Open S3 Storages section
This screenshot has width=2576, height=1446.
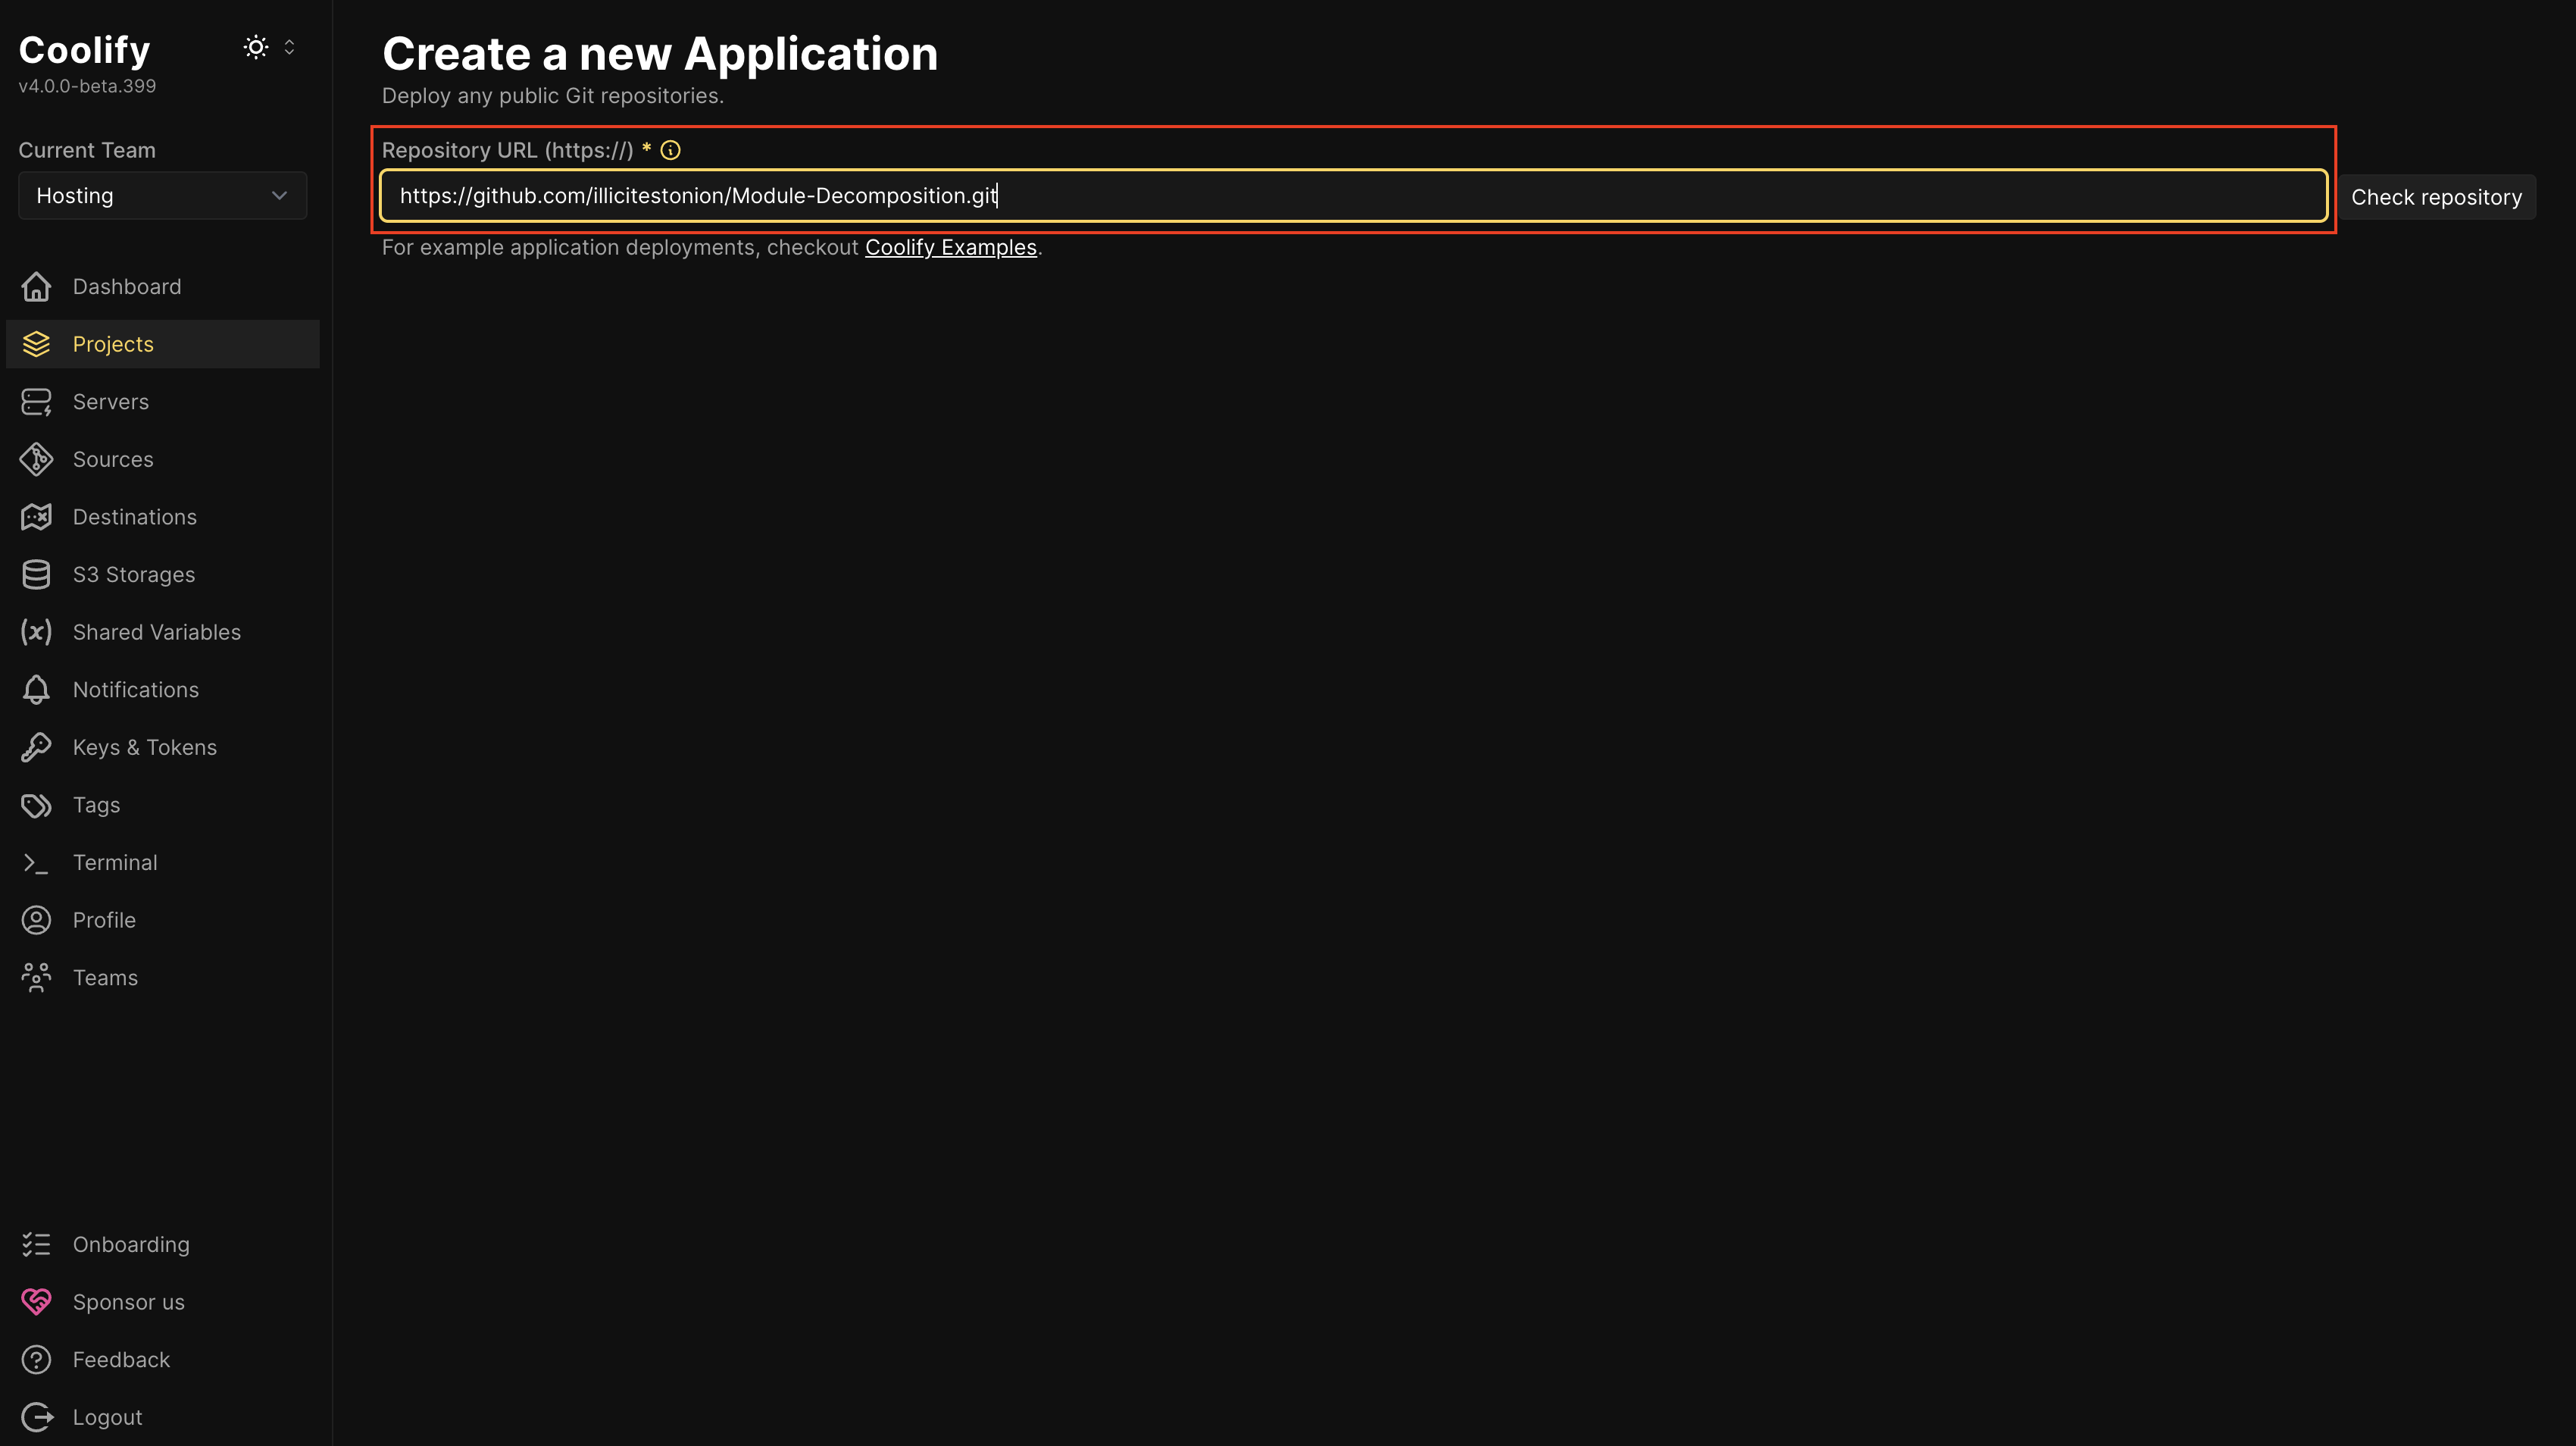[x=134, y=574]
